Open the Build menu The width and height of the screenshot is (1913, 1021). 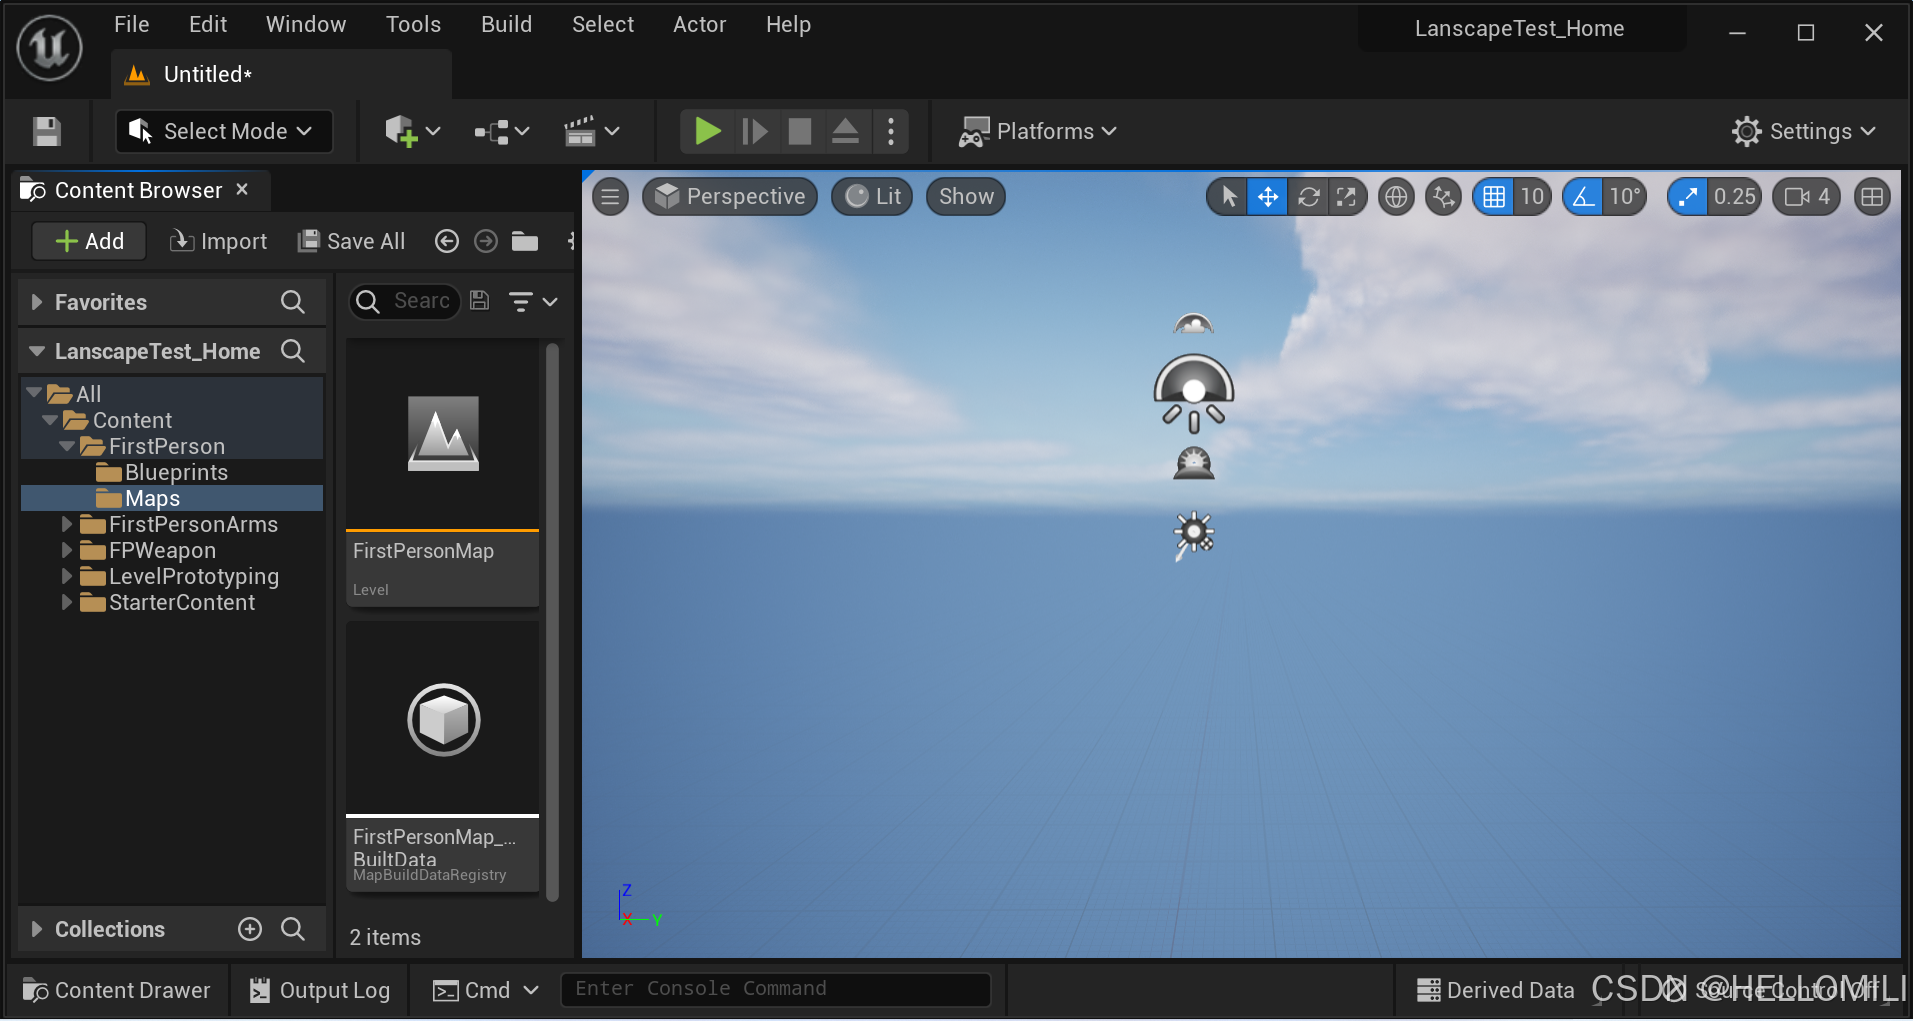pos(506,25)
